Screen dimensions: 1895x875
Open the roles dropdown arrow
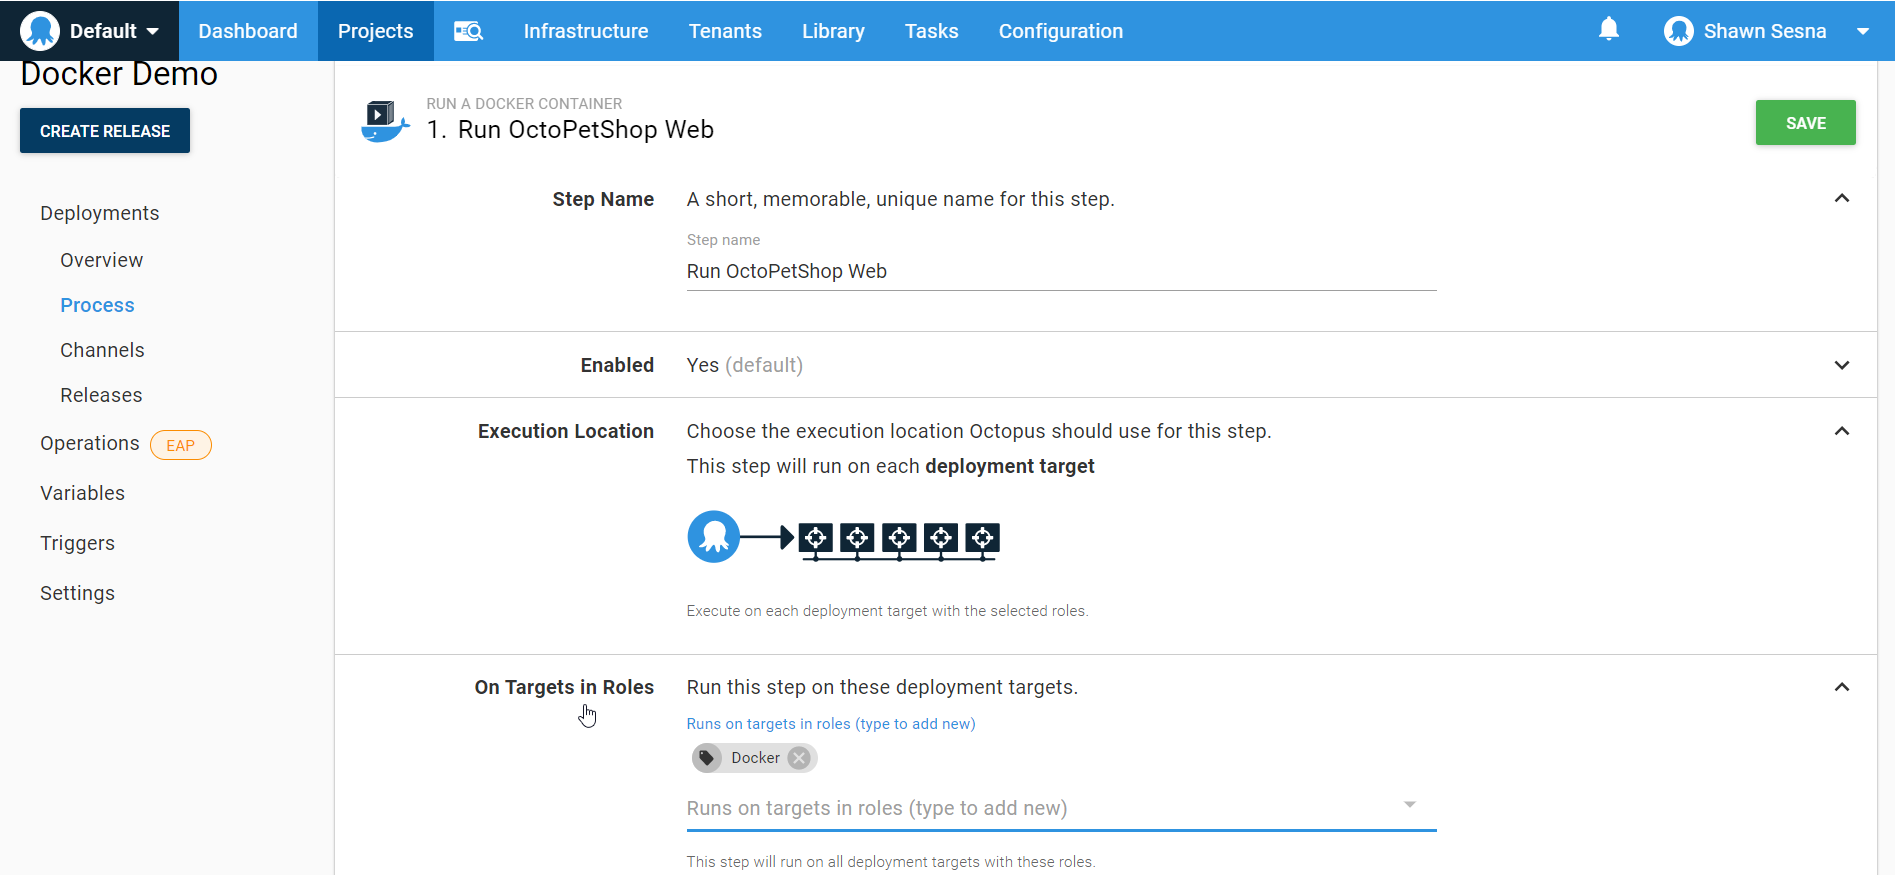(1409, 805)
